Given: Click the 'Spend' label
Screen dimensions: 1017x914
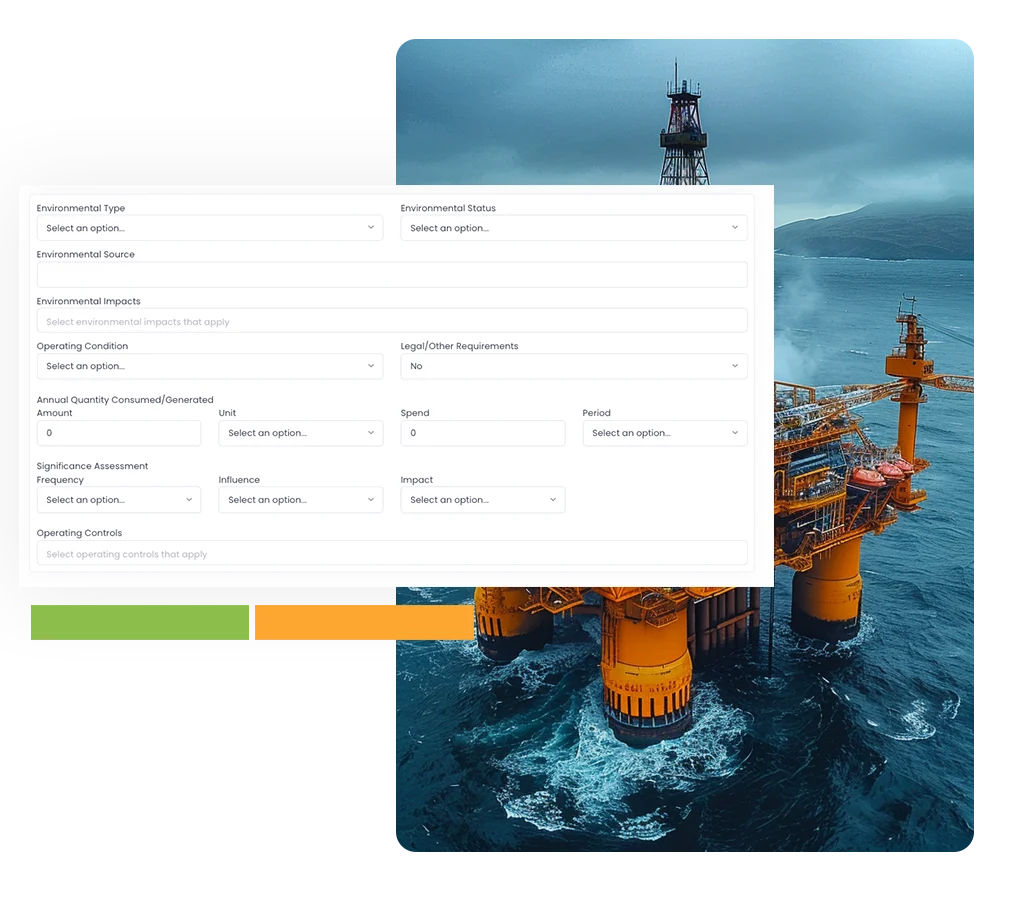Looking at the screenshot, I should pyautogui.click(x=415, y=413).
